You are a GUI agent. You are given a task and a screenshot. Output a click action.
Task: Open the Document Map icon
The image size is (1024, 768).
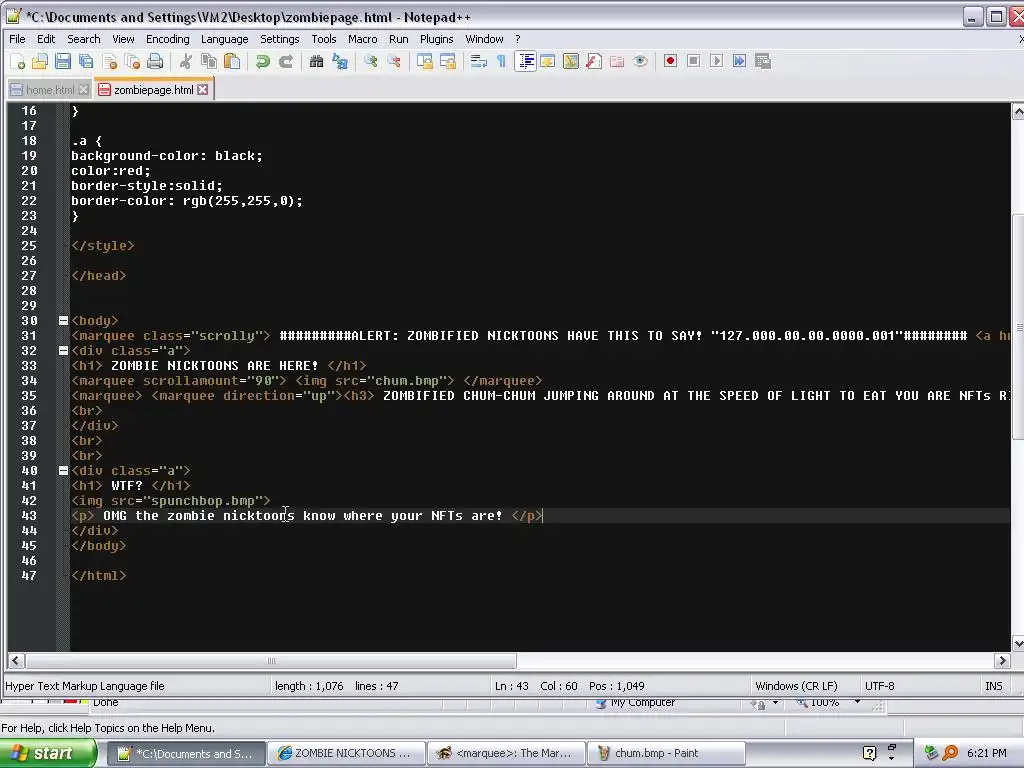click(x=571, y=61)
